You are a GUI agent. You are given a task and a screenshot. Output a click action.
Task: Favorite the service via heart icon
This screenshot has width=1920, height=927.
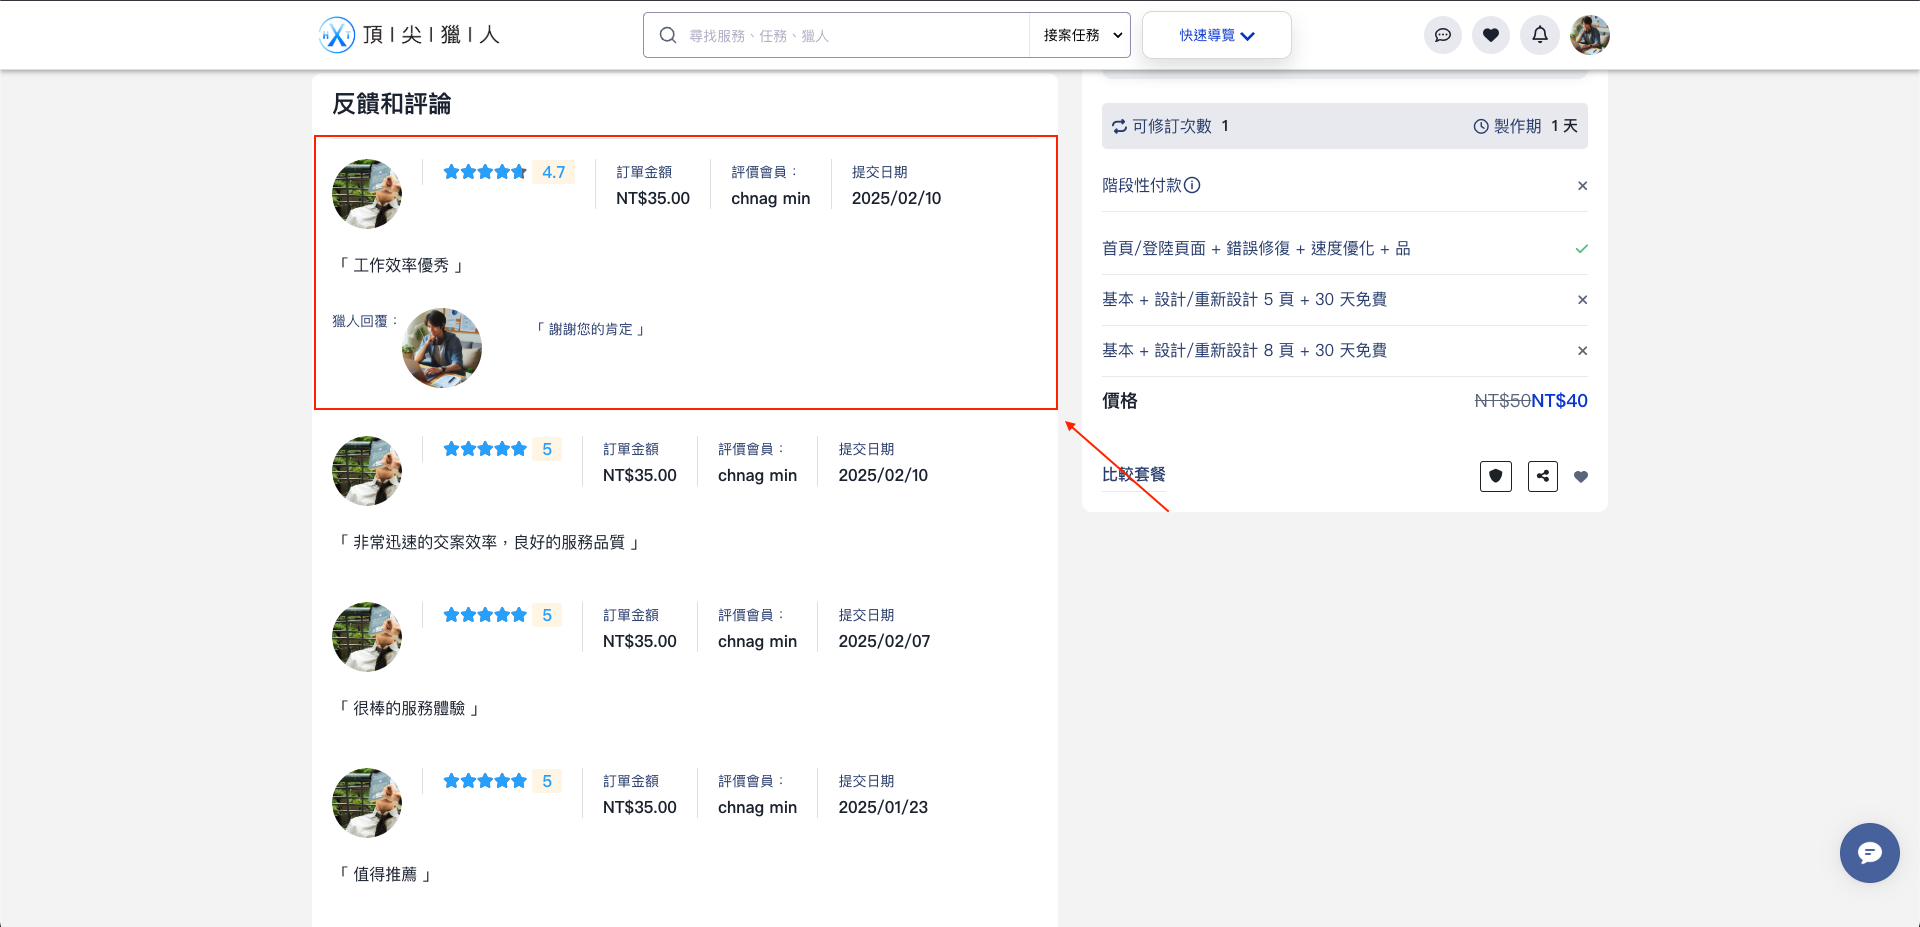click(x=1581, y=477)
